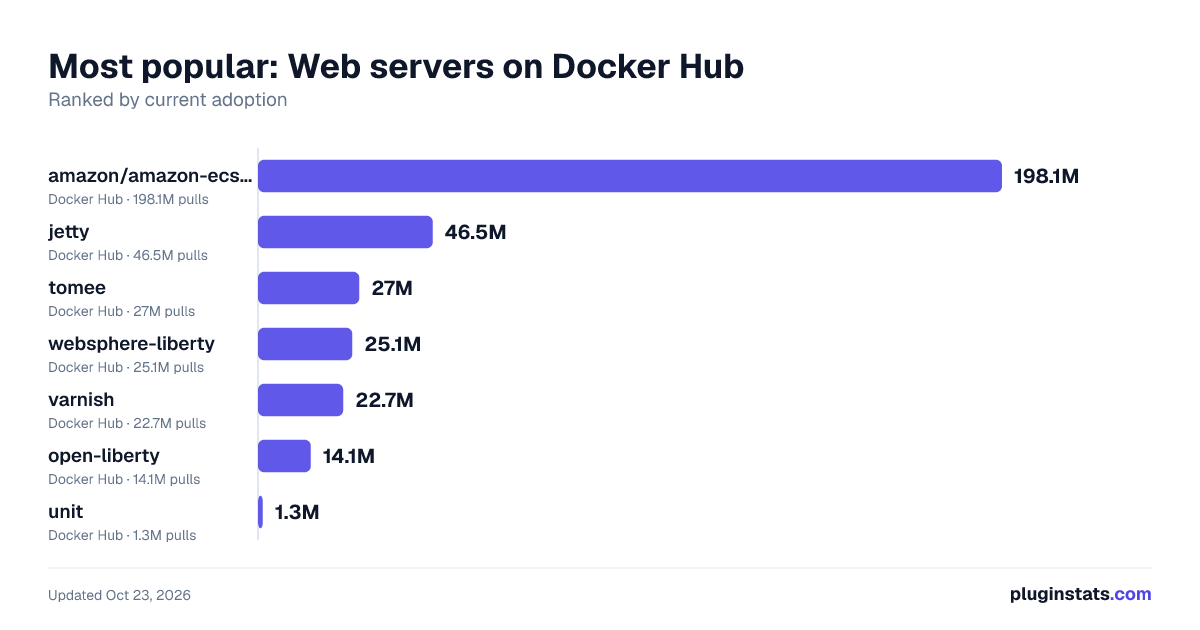1200x630 pixels.
Task: Click the 46.5M value label
Action: click(x=476, y=233)
